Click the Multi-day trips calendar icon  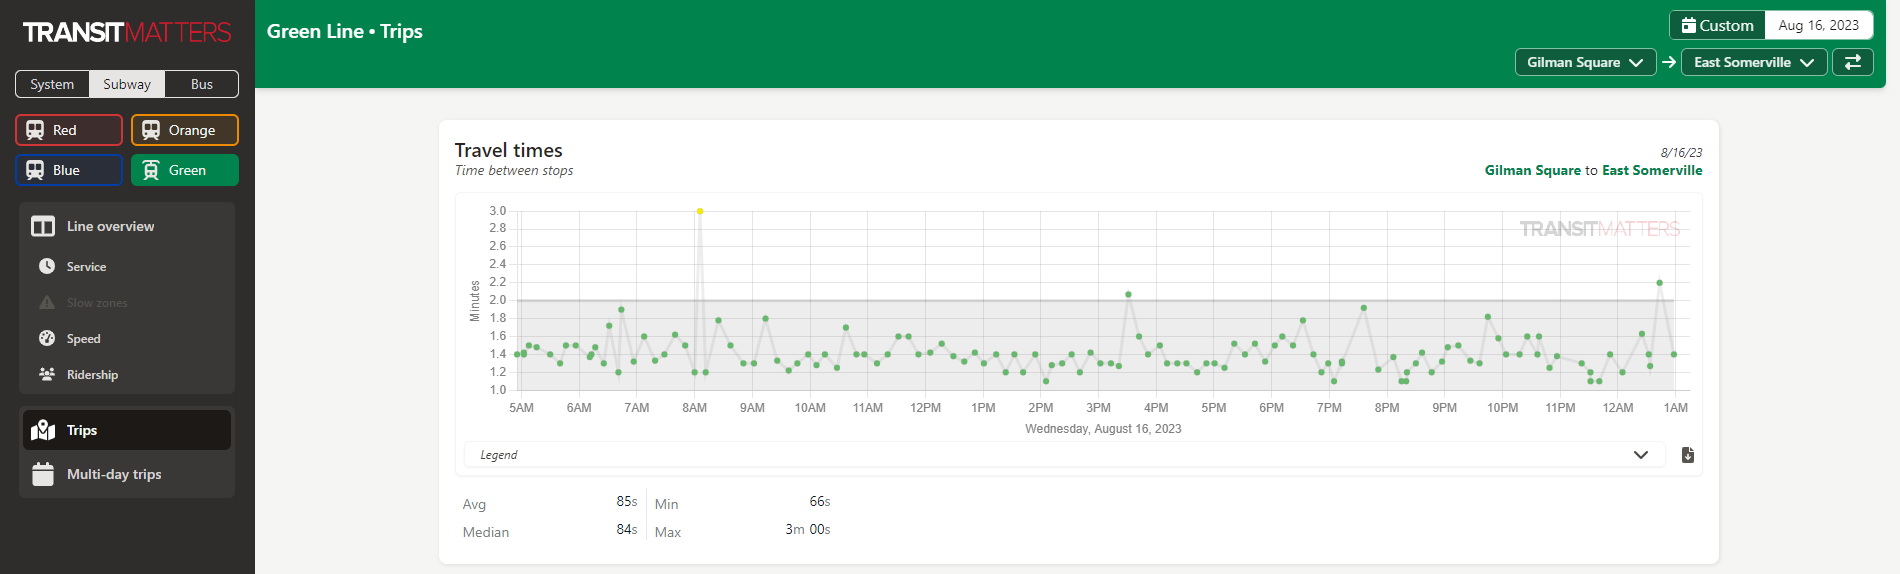pyautogui.click(x=43, y=474)
